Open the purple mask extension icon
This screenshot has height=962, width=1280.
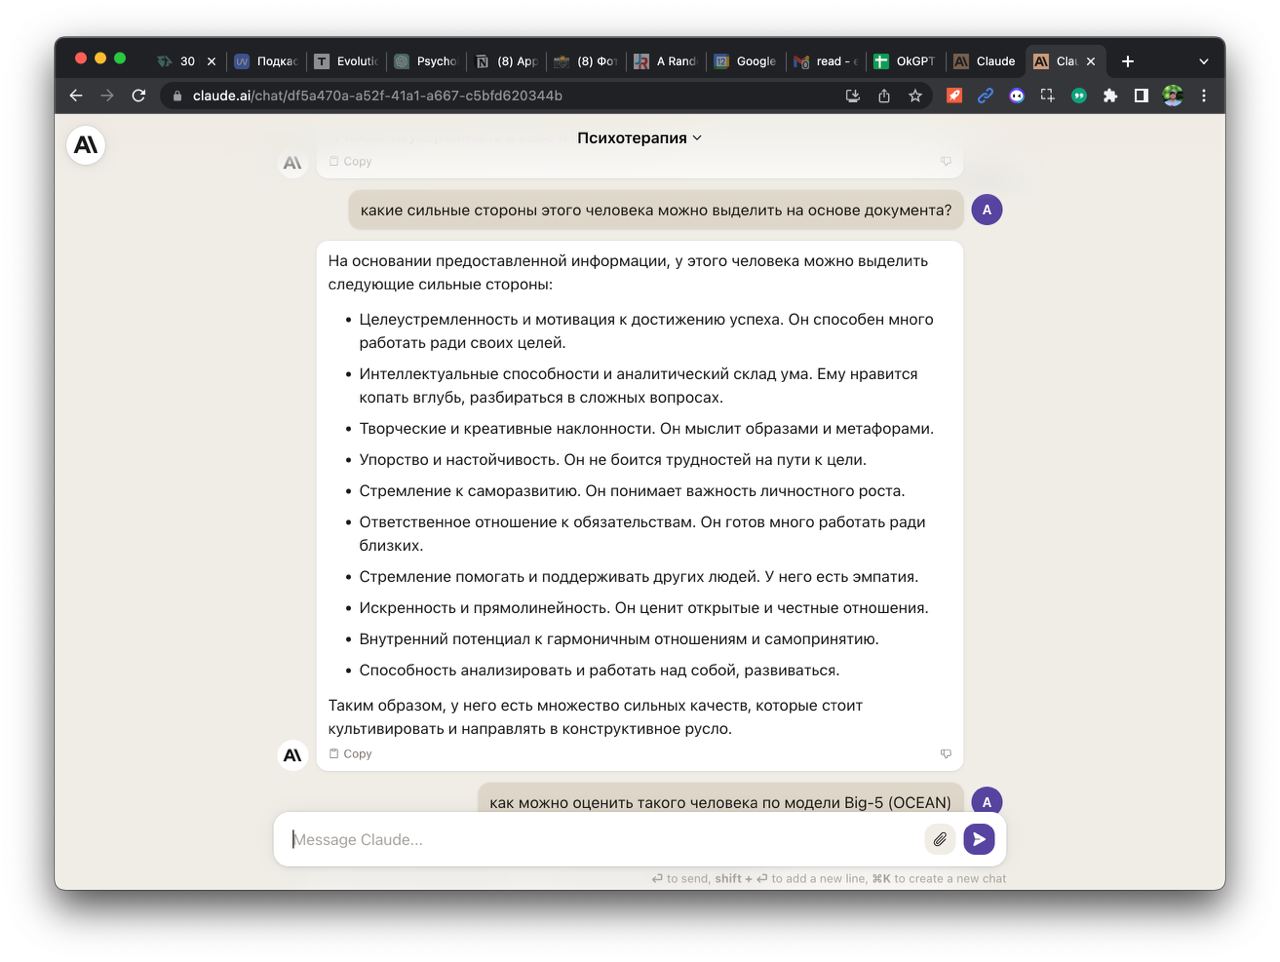coord(1017,95)
